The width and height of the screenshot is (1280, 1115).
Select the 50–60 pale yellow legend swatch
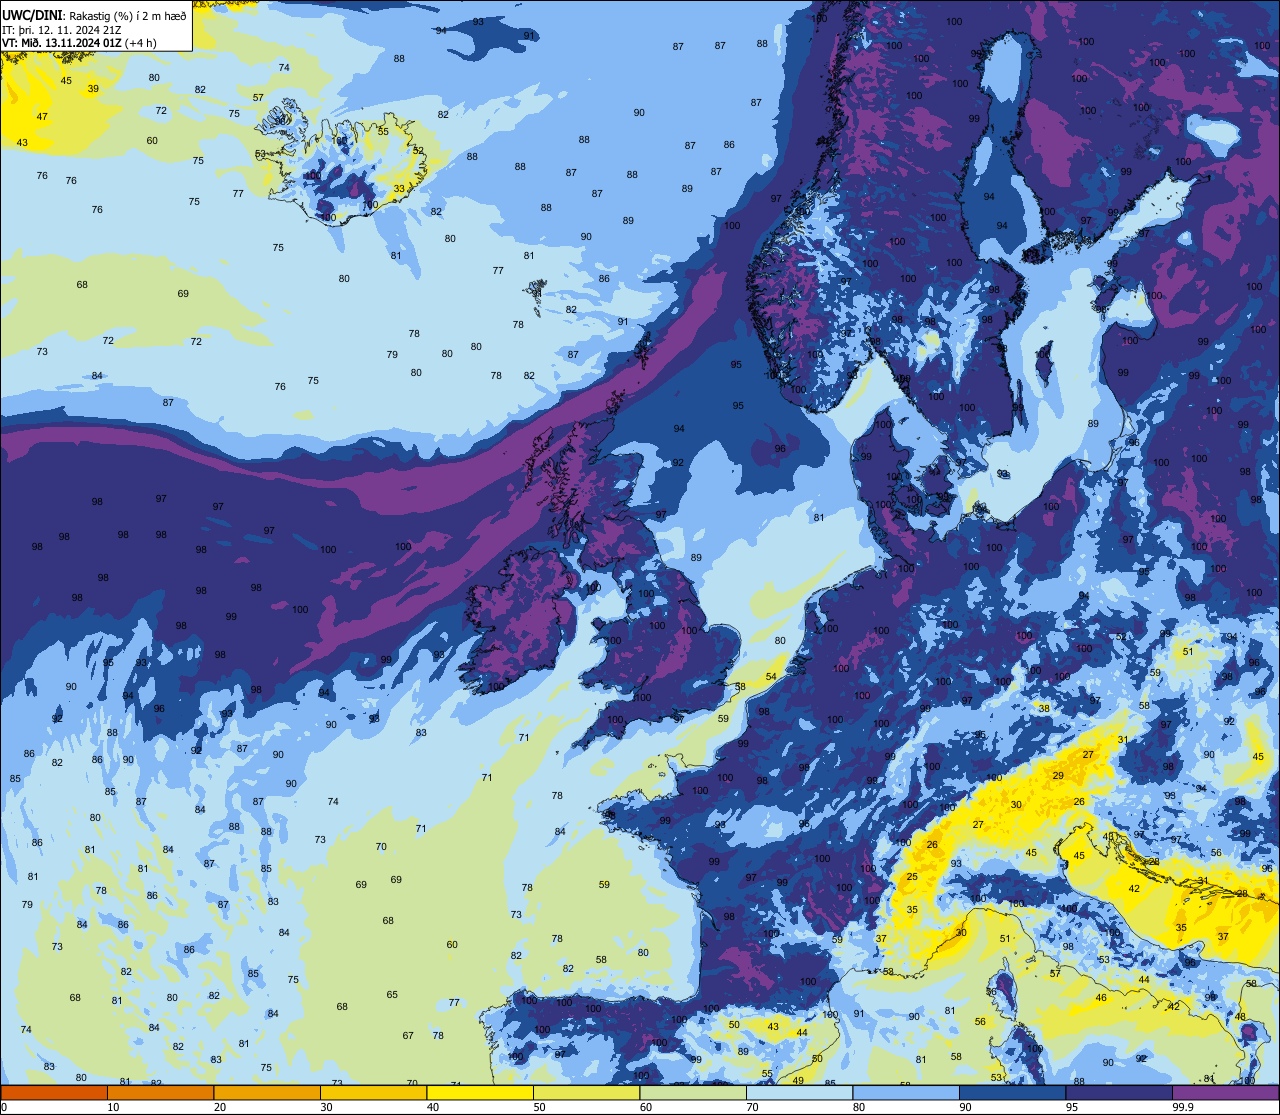click(586, 1092)
